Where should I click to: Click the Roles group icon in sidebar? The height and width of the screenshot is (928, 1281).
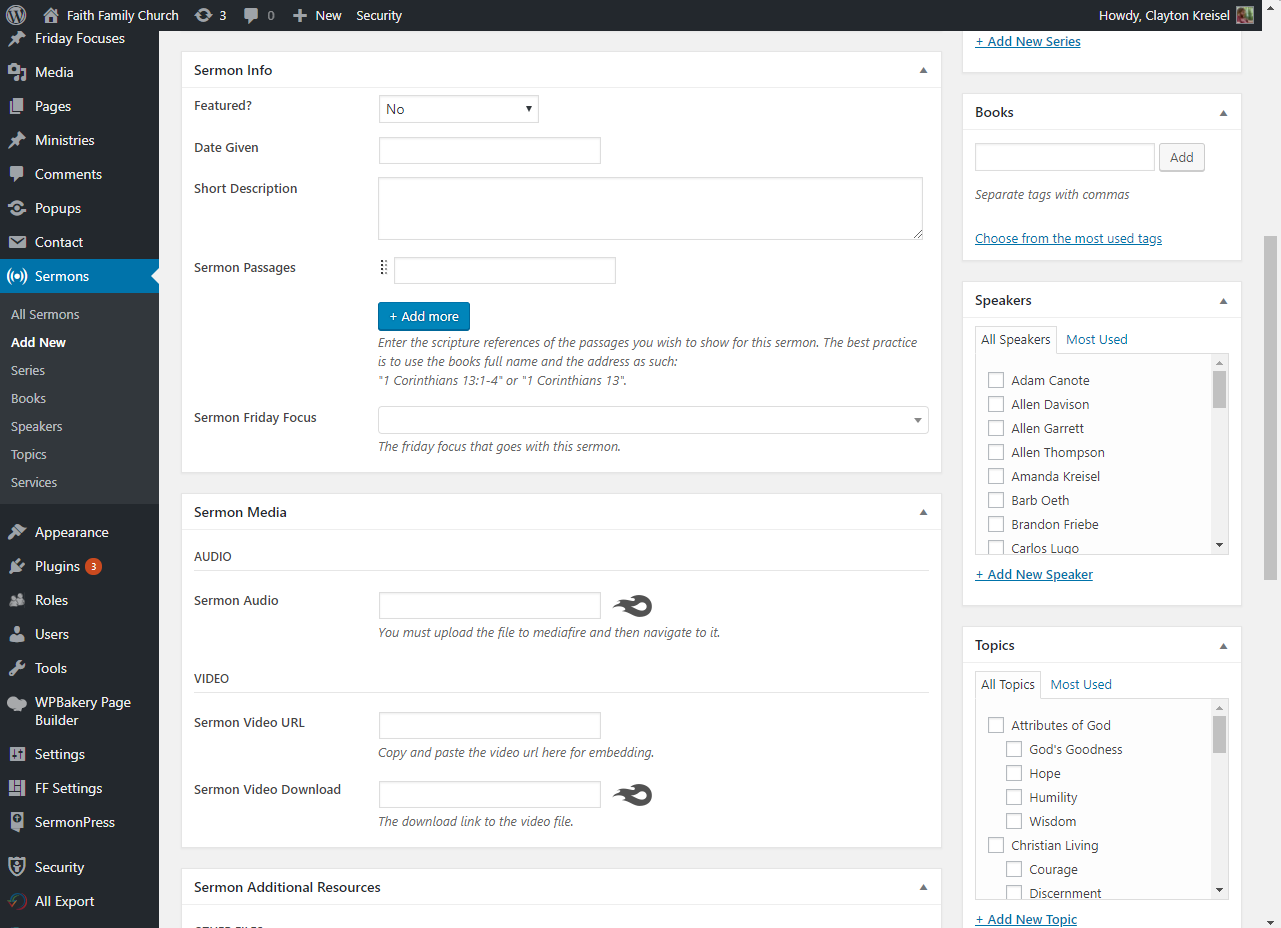17,600
